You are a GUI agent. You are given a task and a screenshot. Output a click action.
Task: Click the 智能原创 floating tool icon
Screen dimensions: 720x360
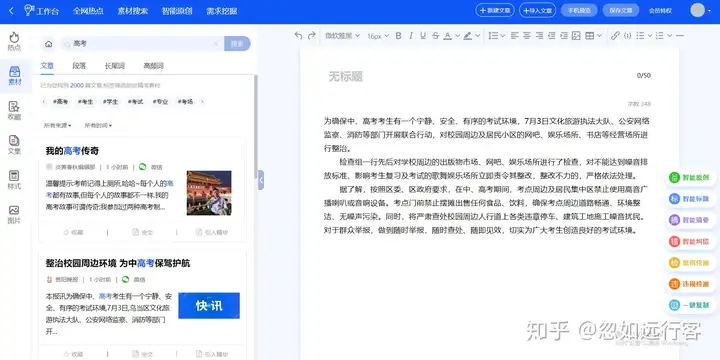pos(674,178)
